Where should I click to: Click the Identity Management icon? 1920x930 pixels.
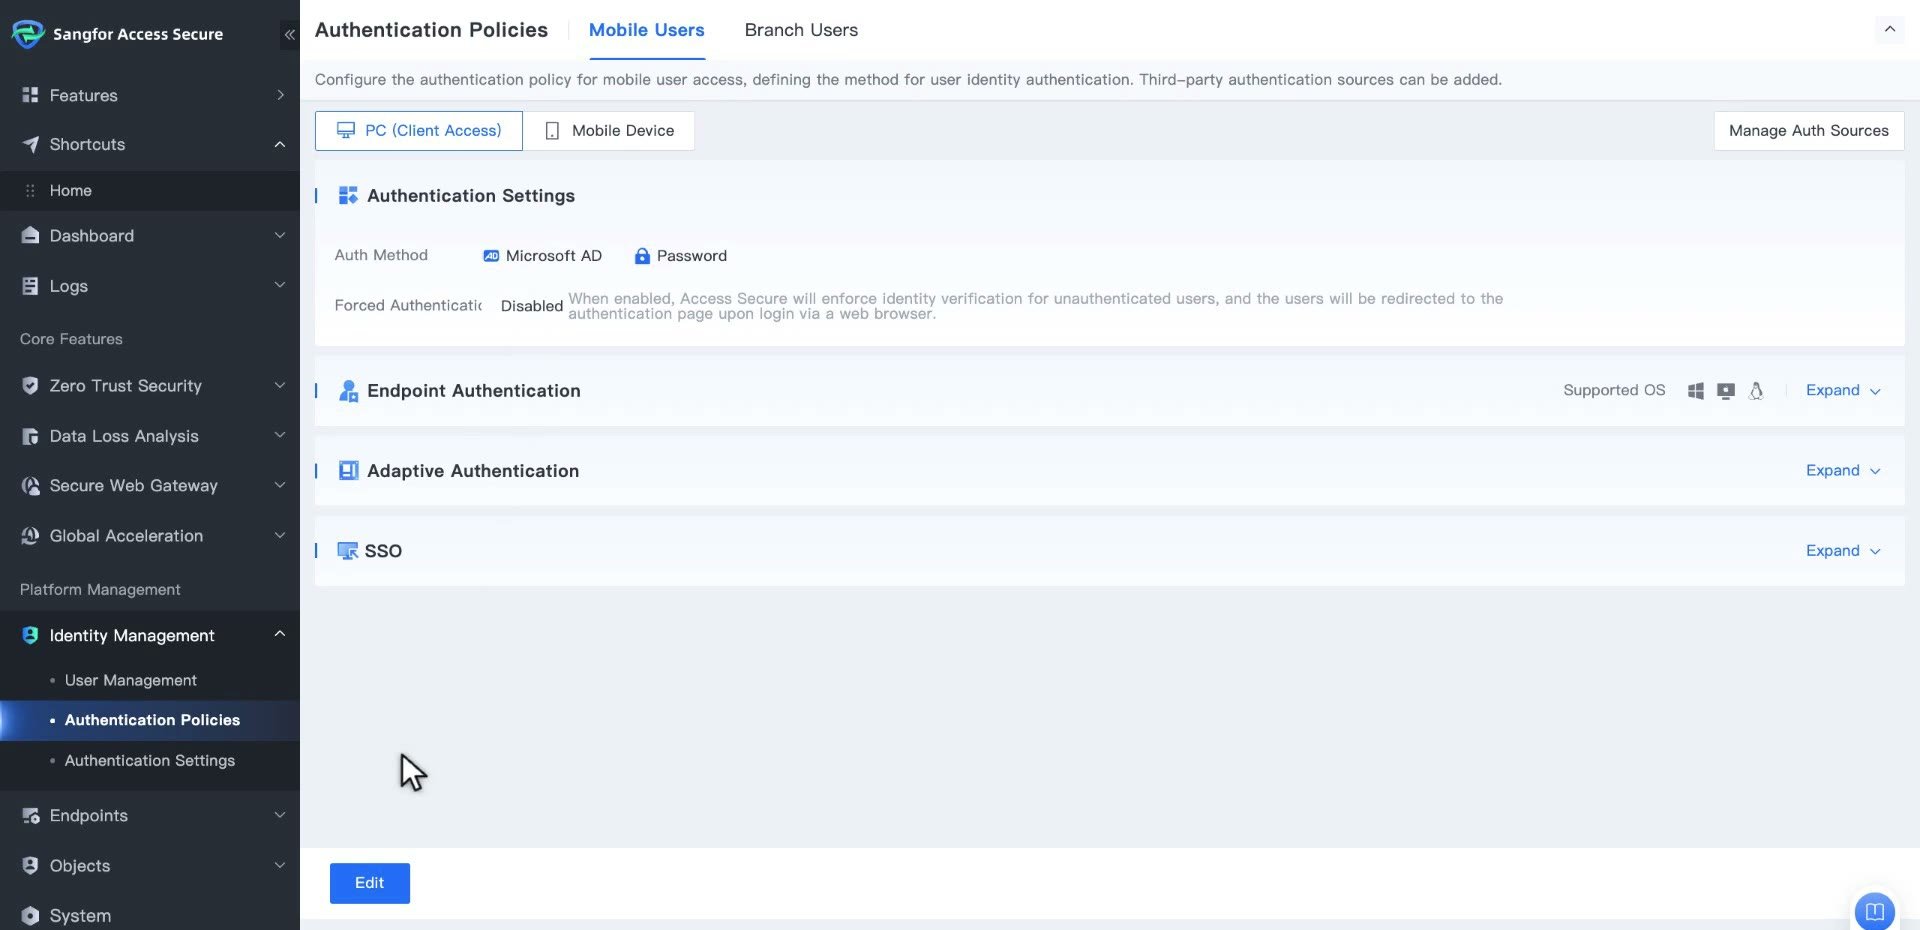tap(30, 635)
